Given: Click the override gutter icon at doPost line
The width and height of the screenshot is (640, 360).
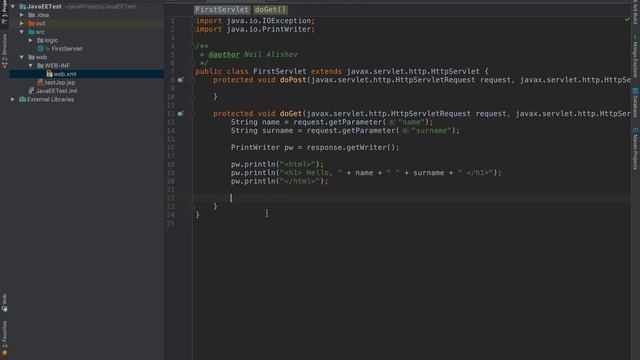Looking at the screenshot, I should click(180, 80).
